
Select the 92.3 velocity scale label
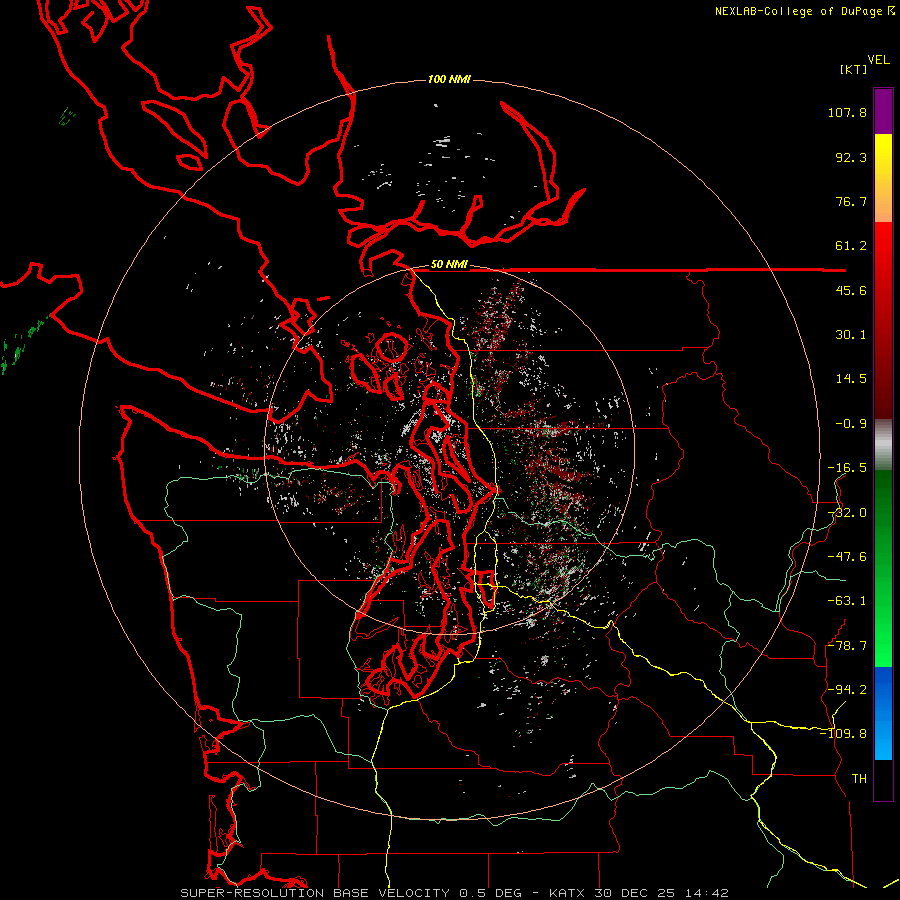851,157
